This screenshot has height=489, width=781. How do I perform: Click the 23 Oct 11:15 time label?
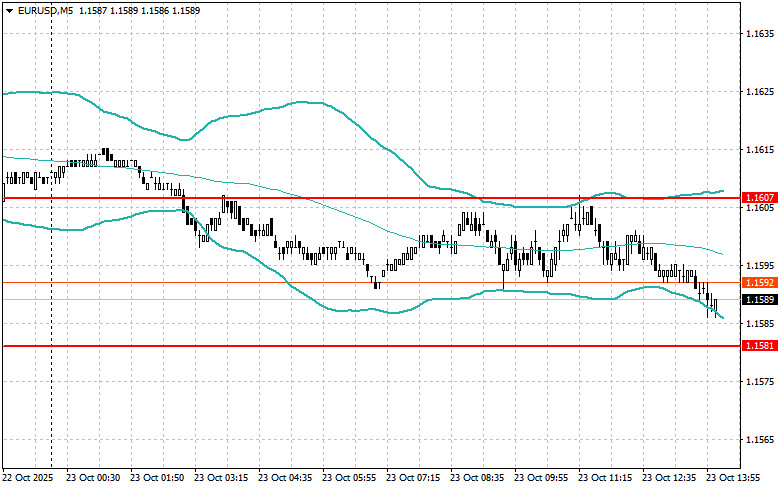point(605,478)
